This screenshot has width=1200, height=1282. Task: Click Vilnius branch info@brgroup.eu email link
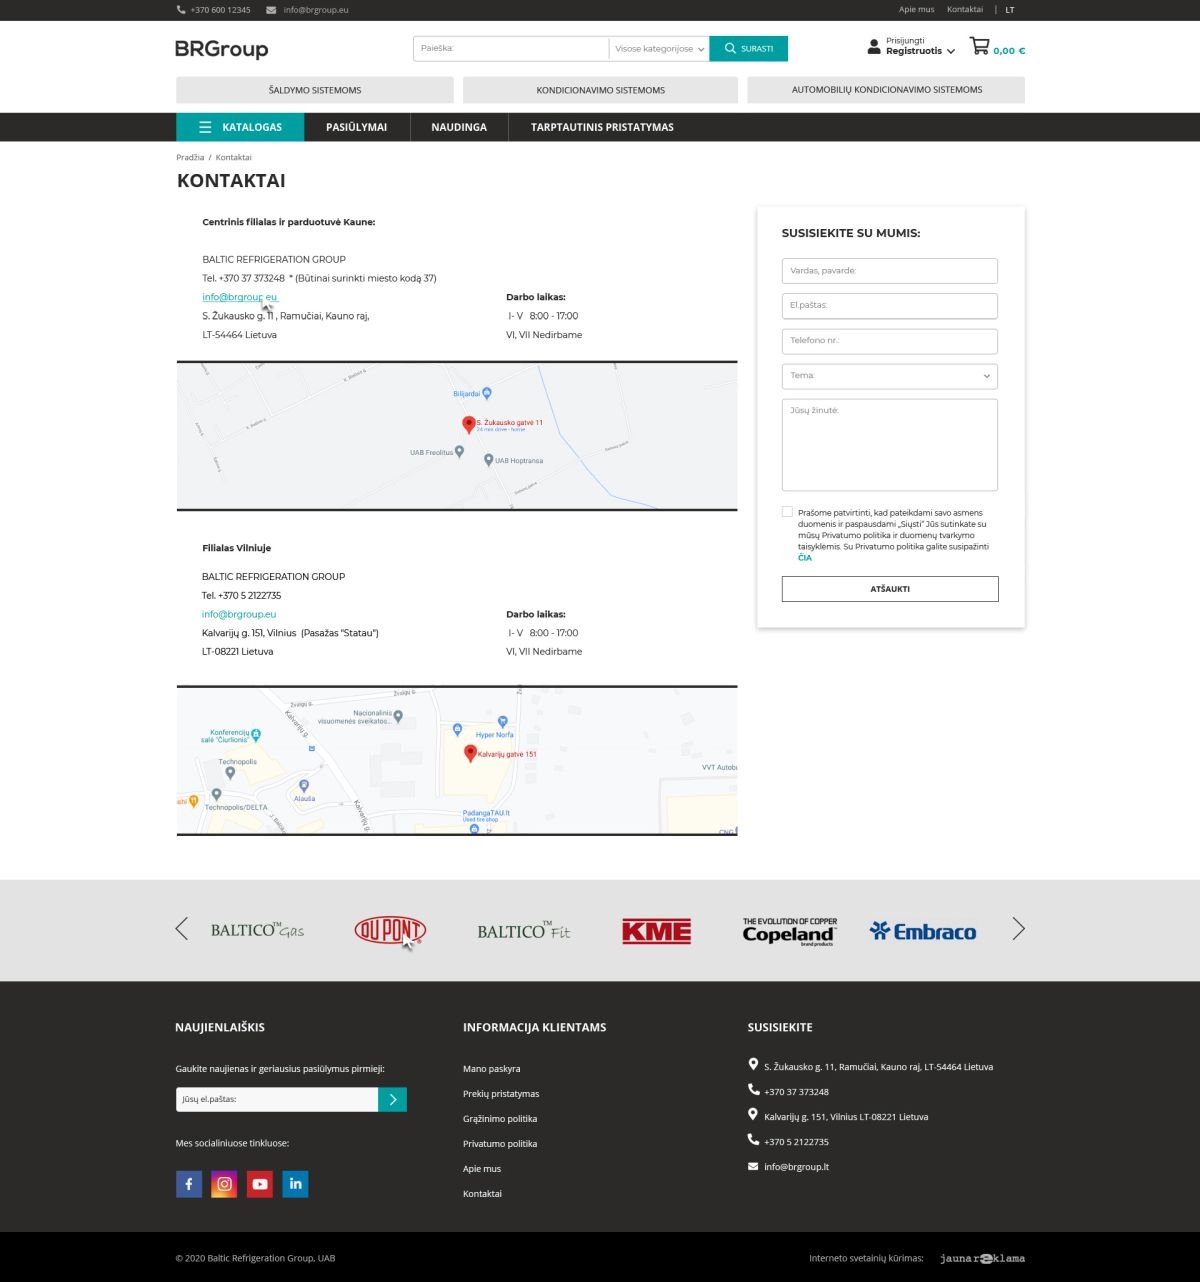tap(239, 614)
